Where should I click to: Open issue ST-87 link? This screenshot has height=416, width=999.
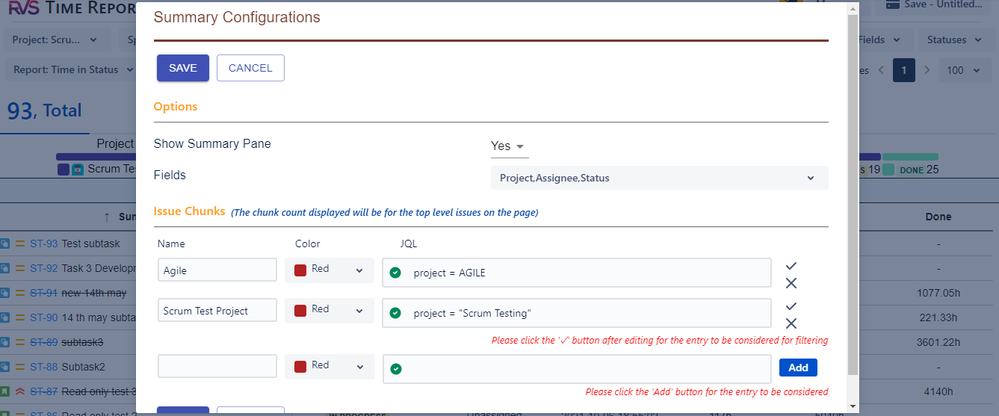pyautogui.click(x=44, y=391)
